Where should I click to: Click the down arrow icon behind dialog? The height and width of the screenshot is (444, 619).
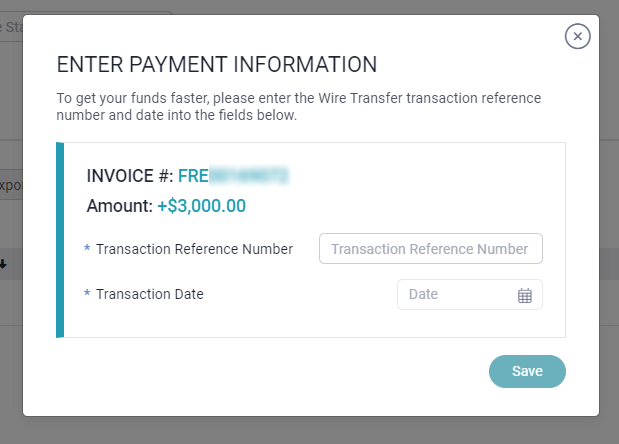coord(3,264)
